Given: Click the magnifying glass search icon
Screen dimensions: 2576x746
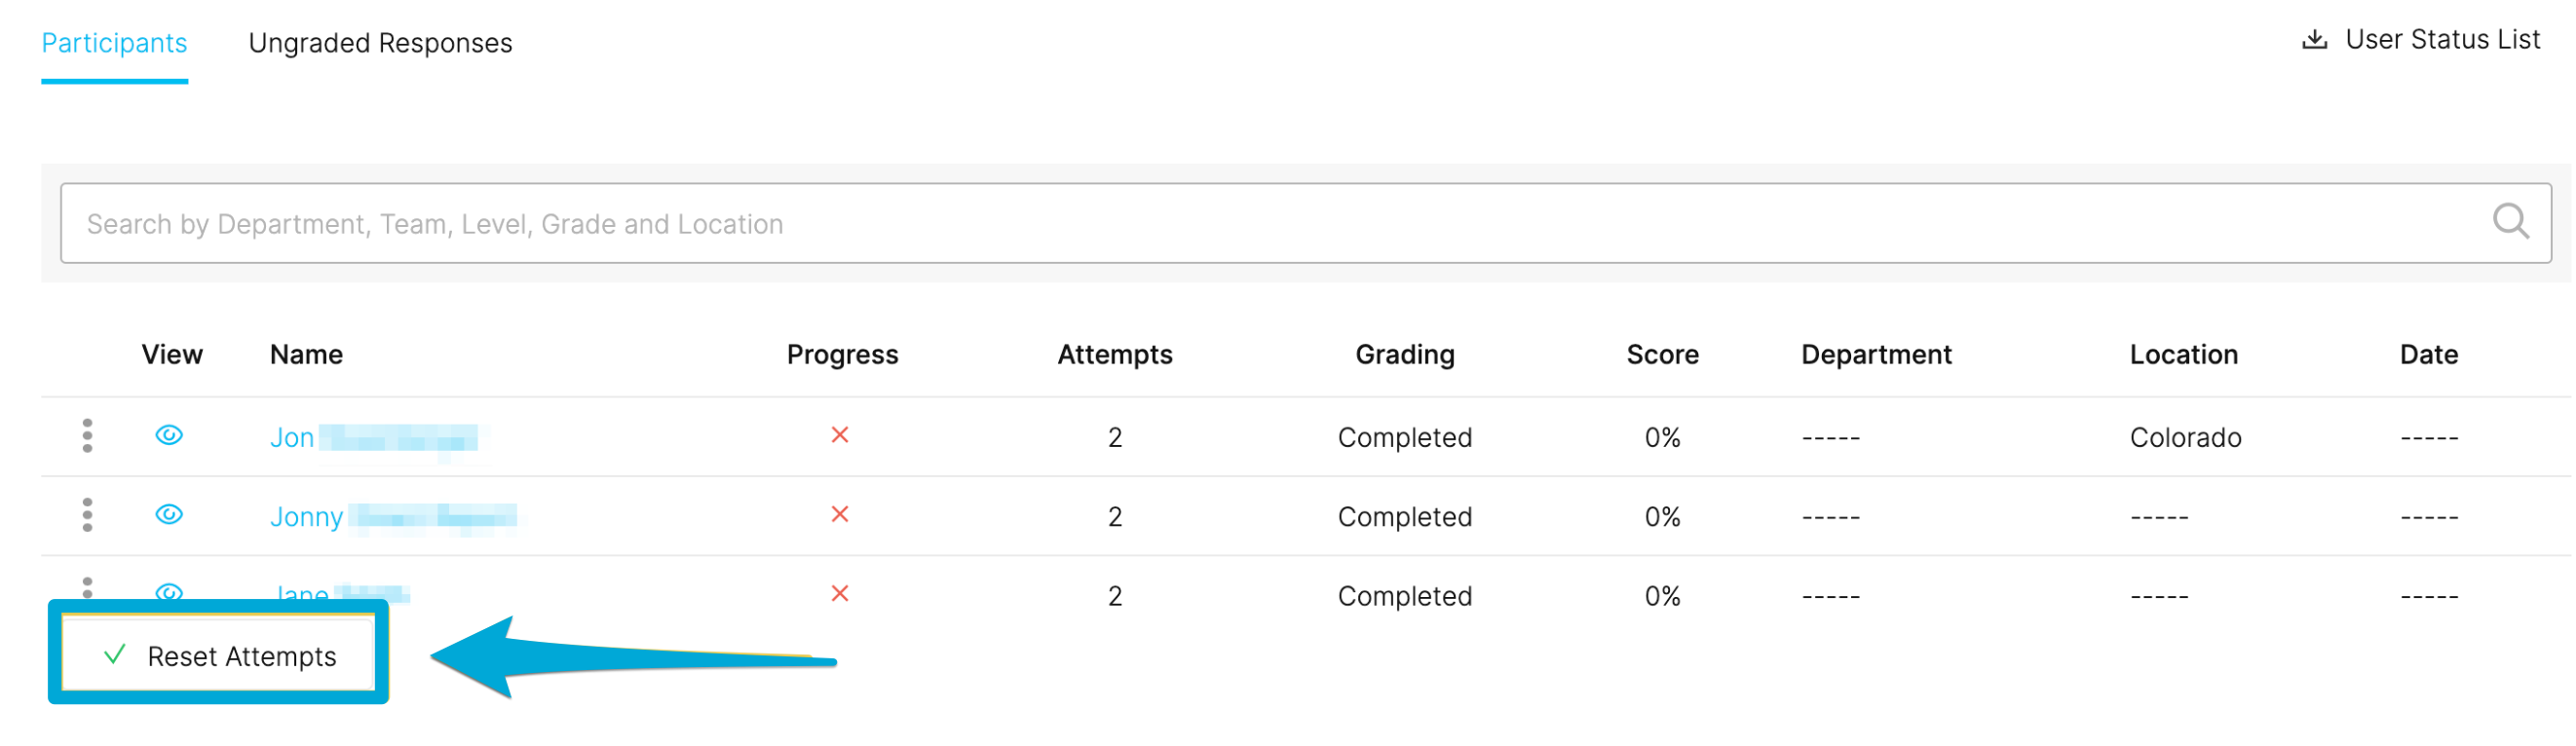Looking at the screenshot, I should point(2510,221).
